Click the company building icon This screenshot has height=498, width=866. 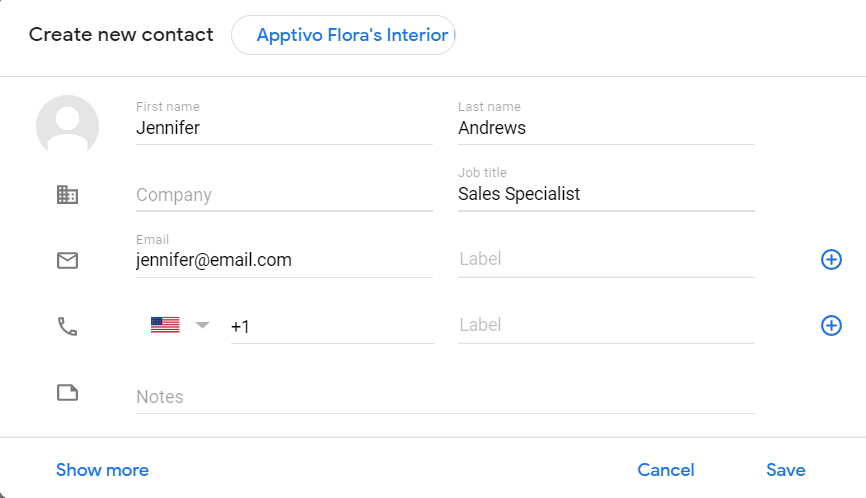(x=67, y=195)
